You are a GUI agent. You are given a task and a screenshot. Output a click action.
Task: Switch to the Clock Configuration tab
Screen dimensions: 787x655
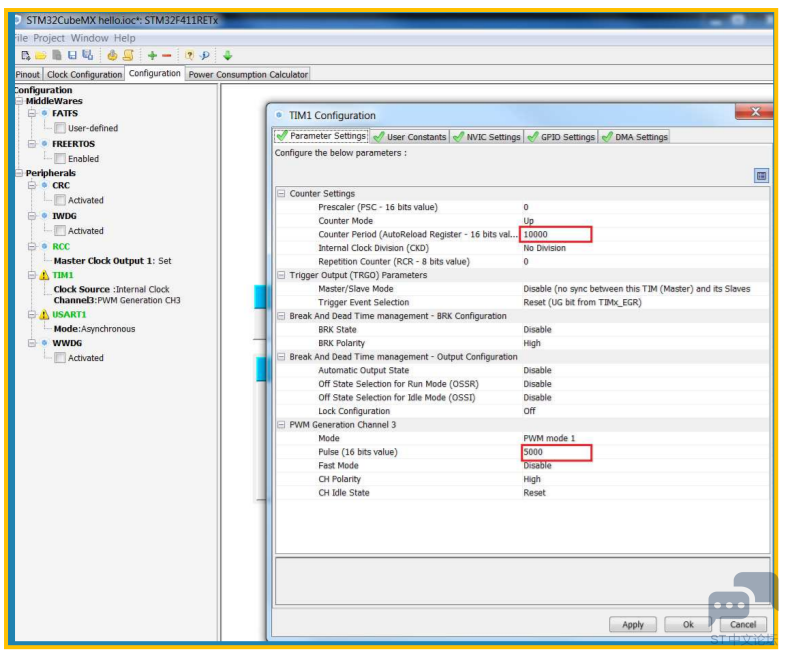click(84, 75)
